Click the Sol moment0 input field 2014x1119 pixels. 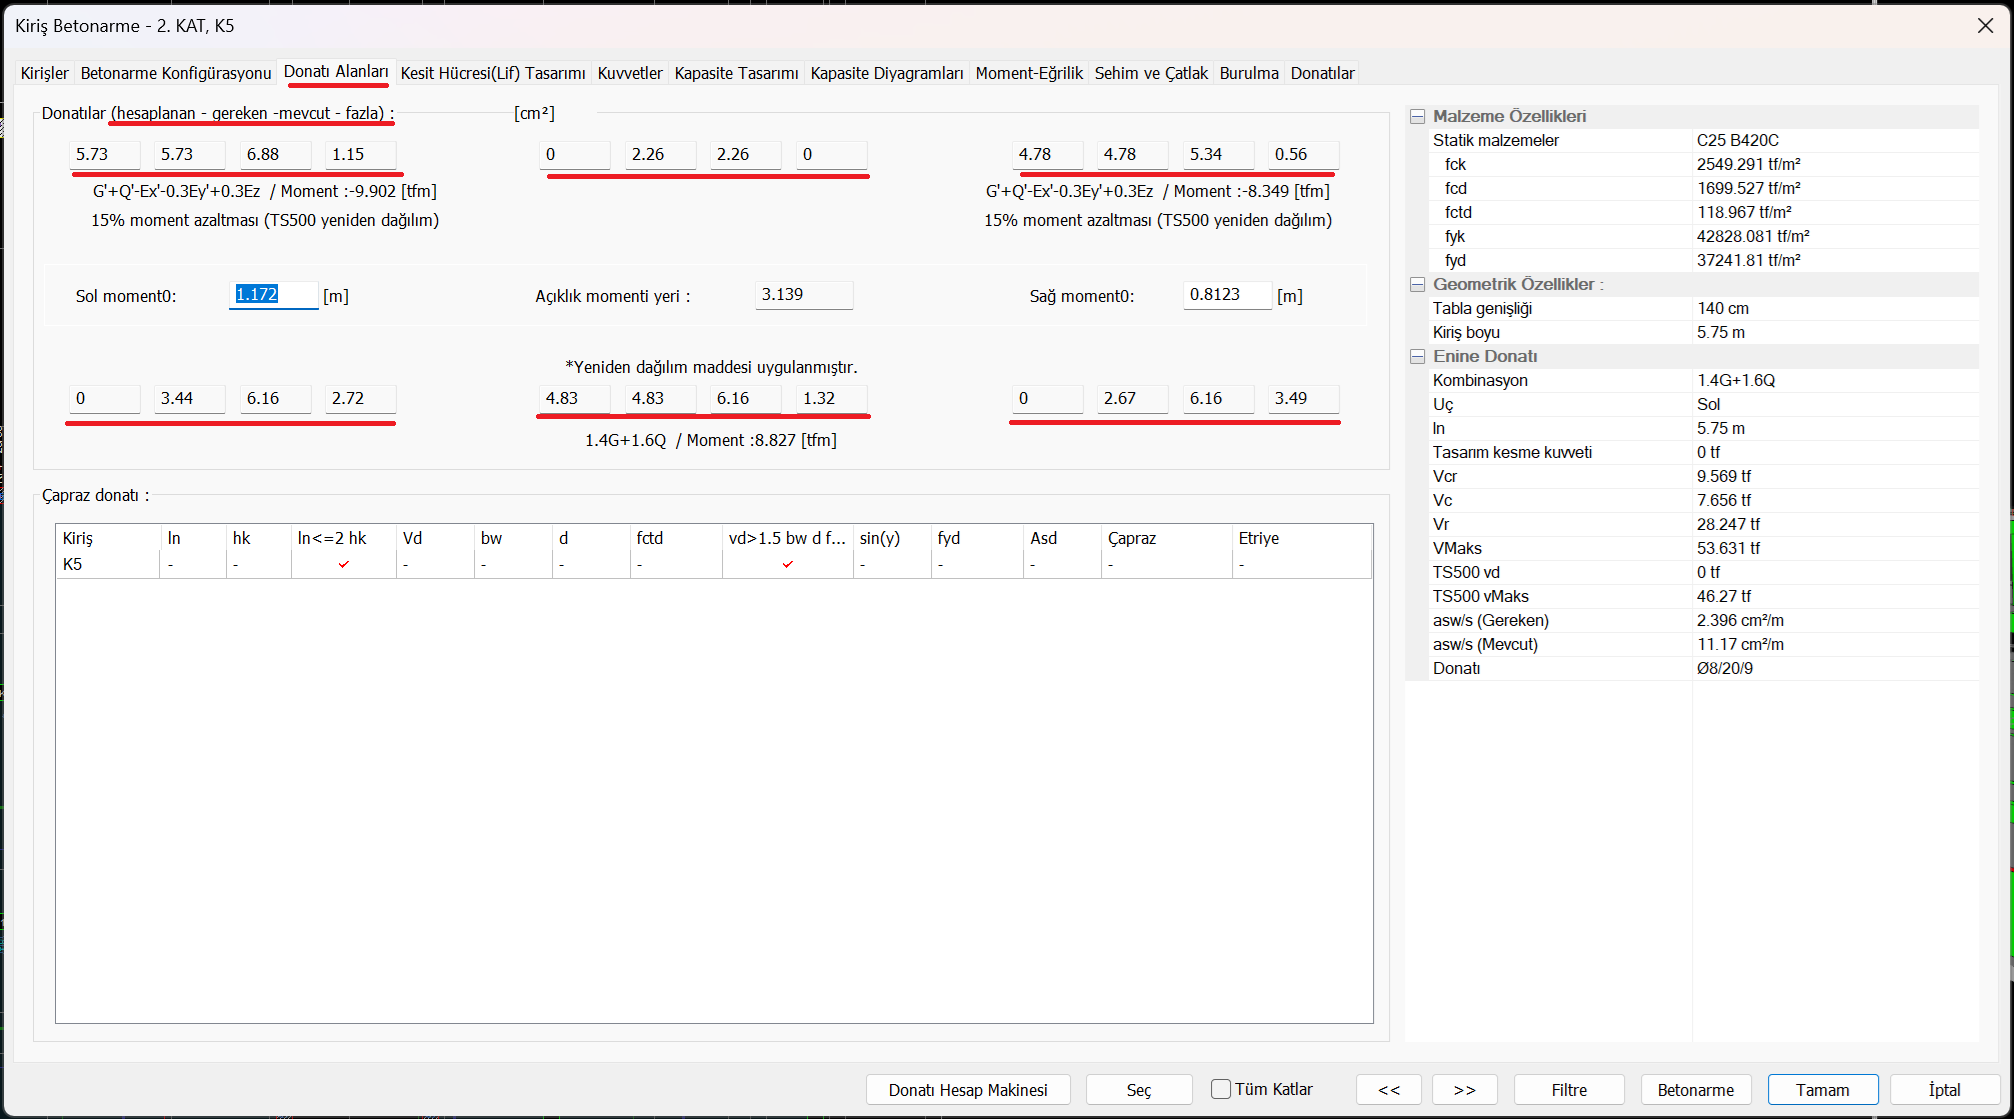click(273, 295)
